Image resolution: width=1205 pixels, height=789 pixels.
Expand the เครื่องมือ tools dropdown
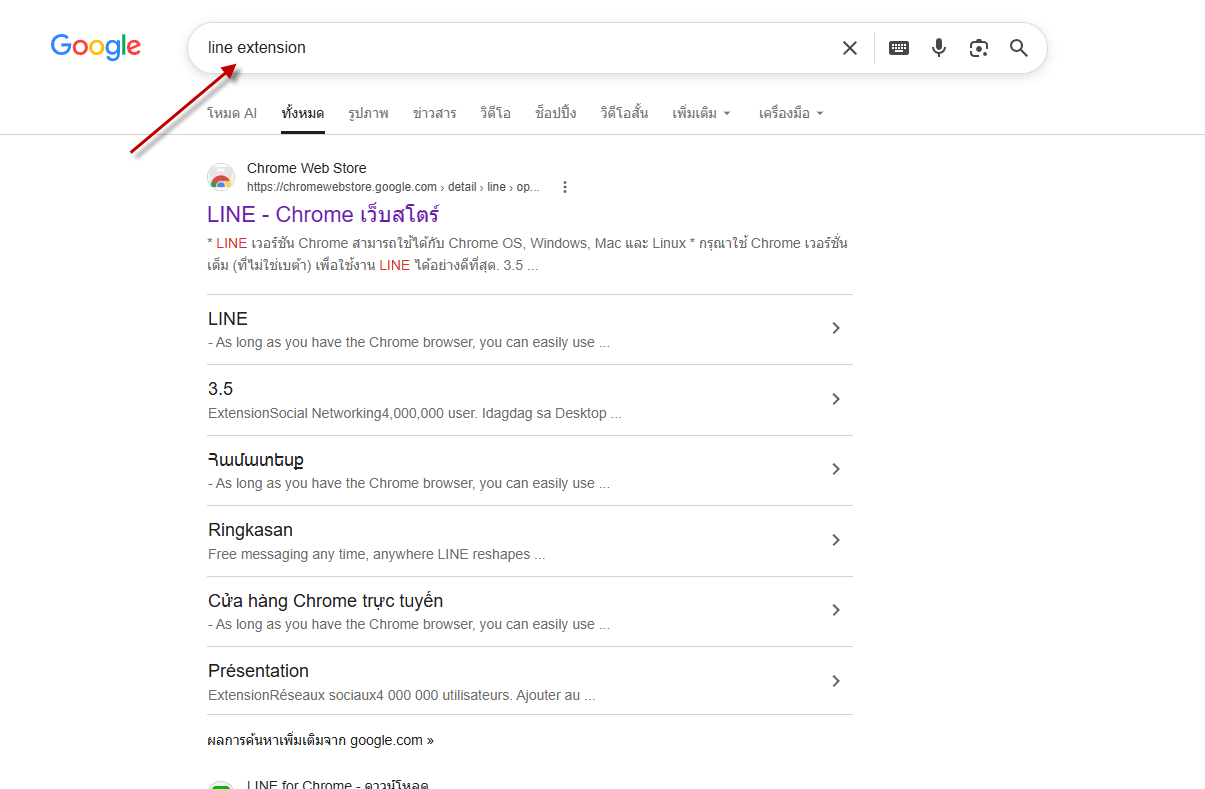point(791,113)
